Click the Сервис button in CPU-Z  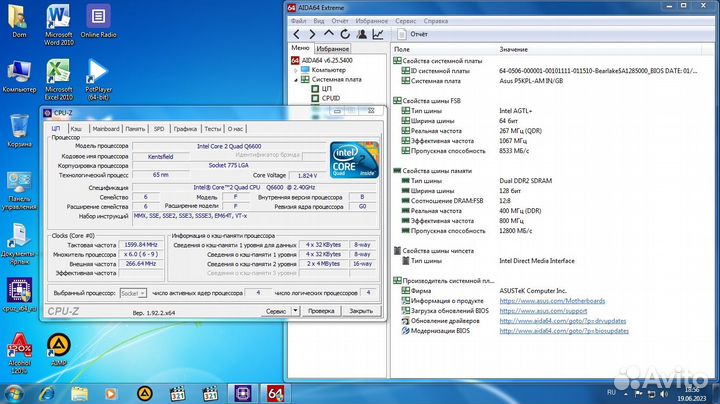pos(276,311)
